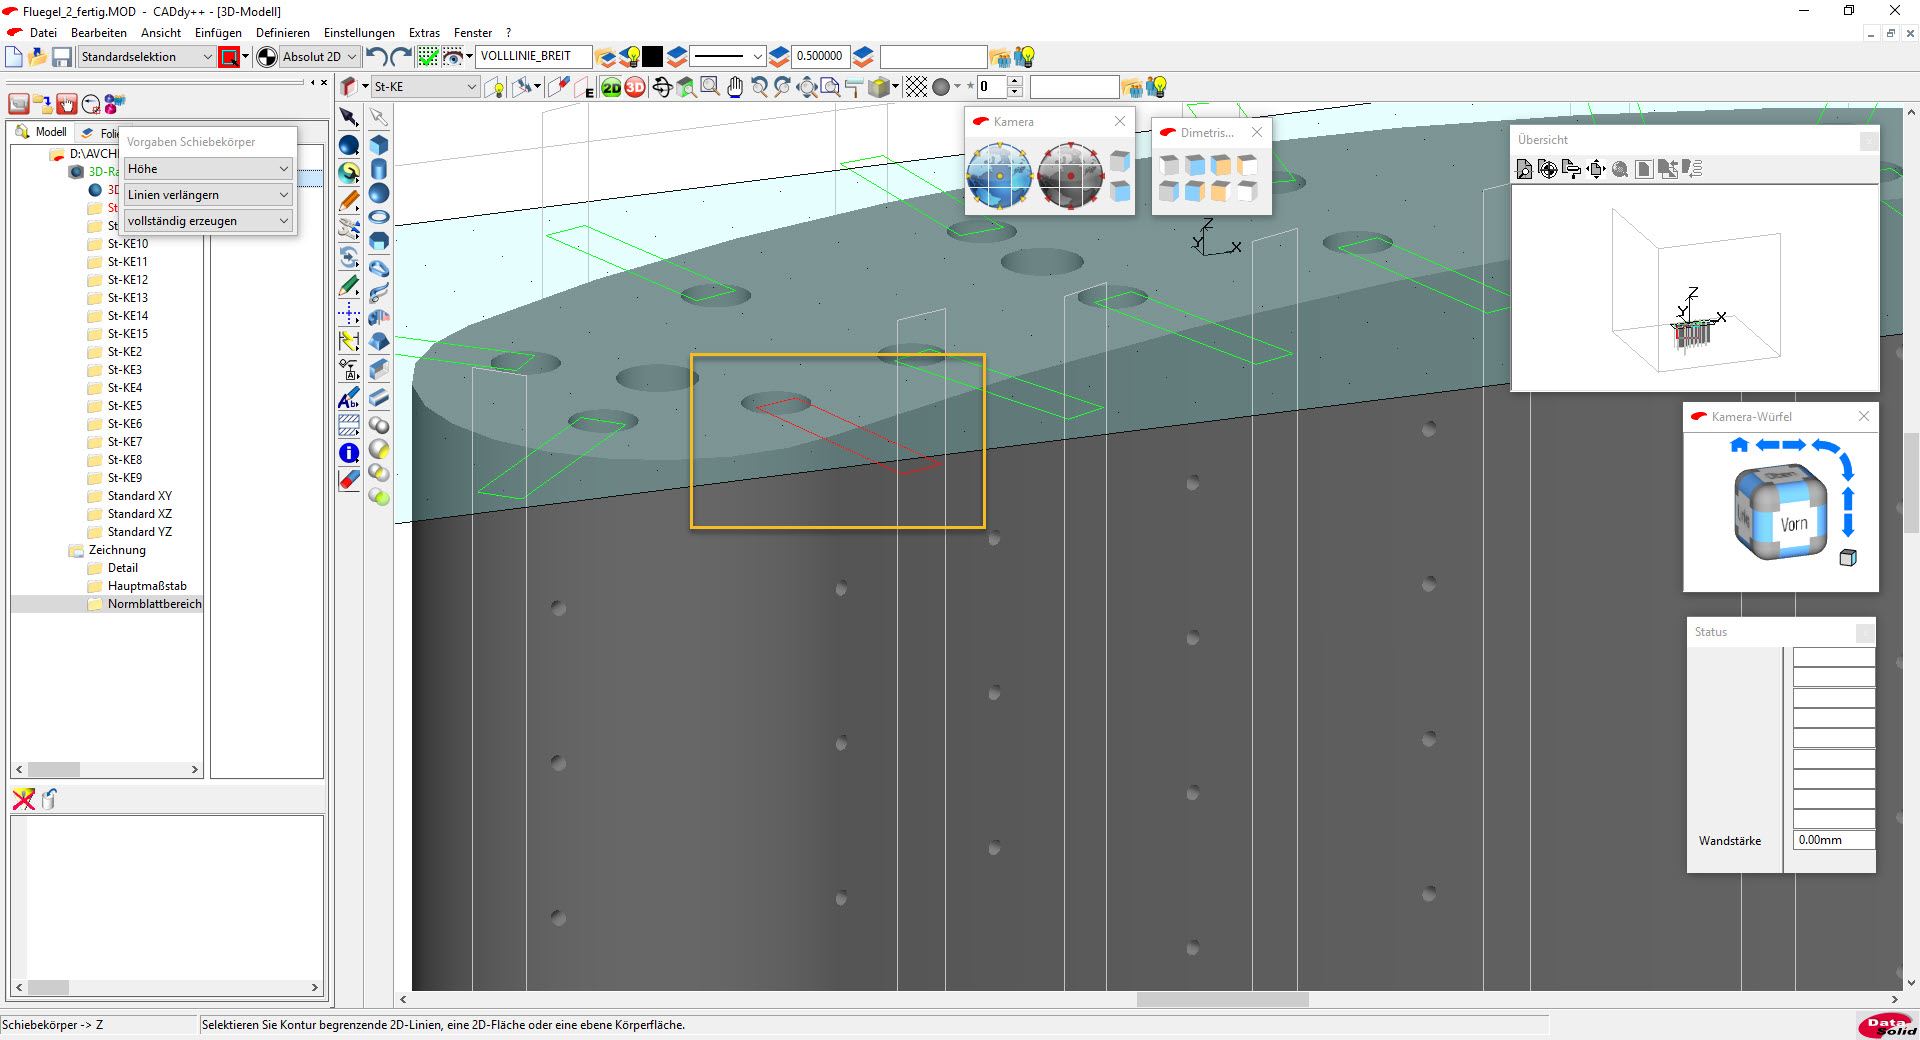Open the blue info tool

348,453
